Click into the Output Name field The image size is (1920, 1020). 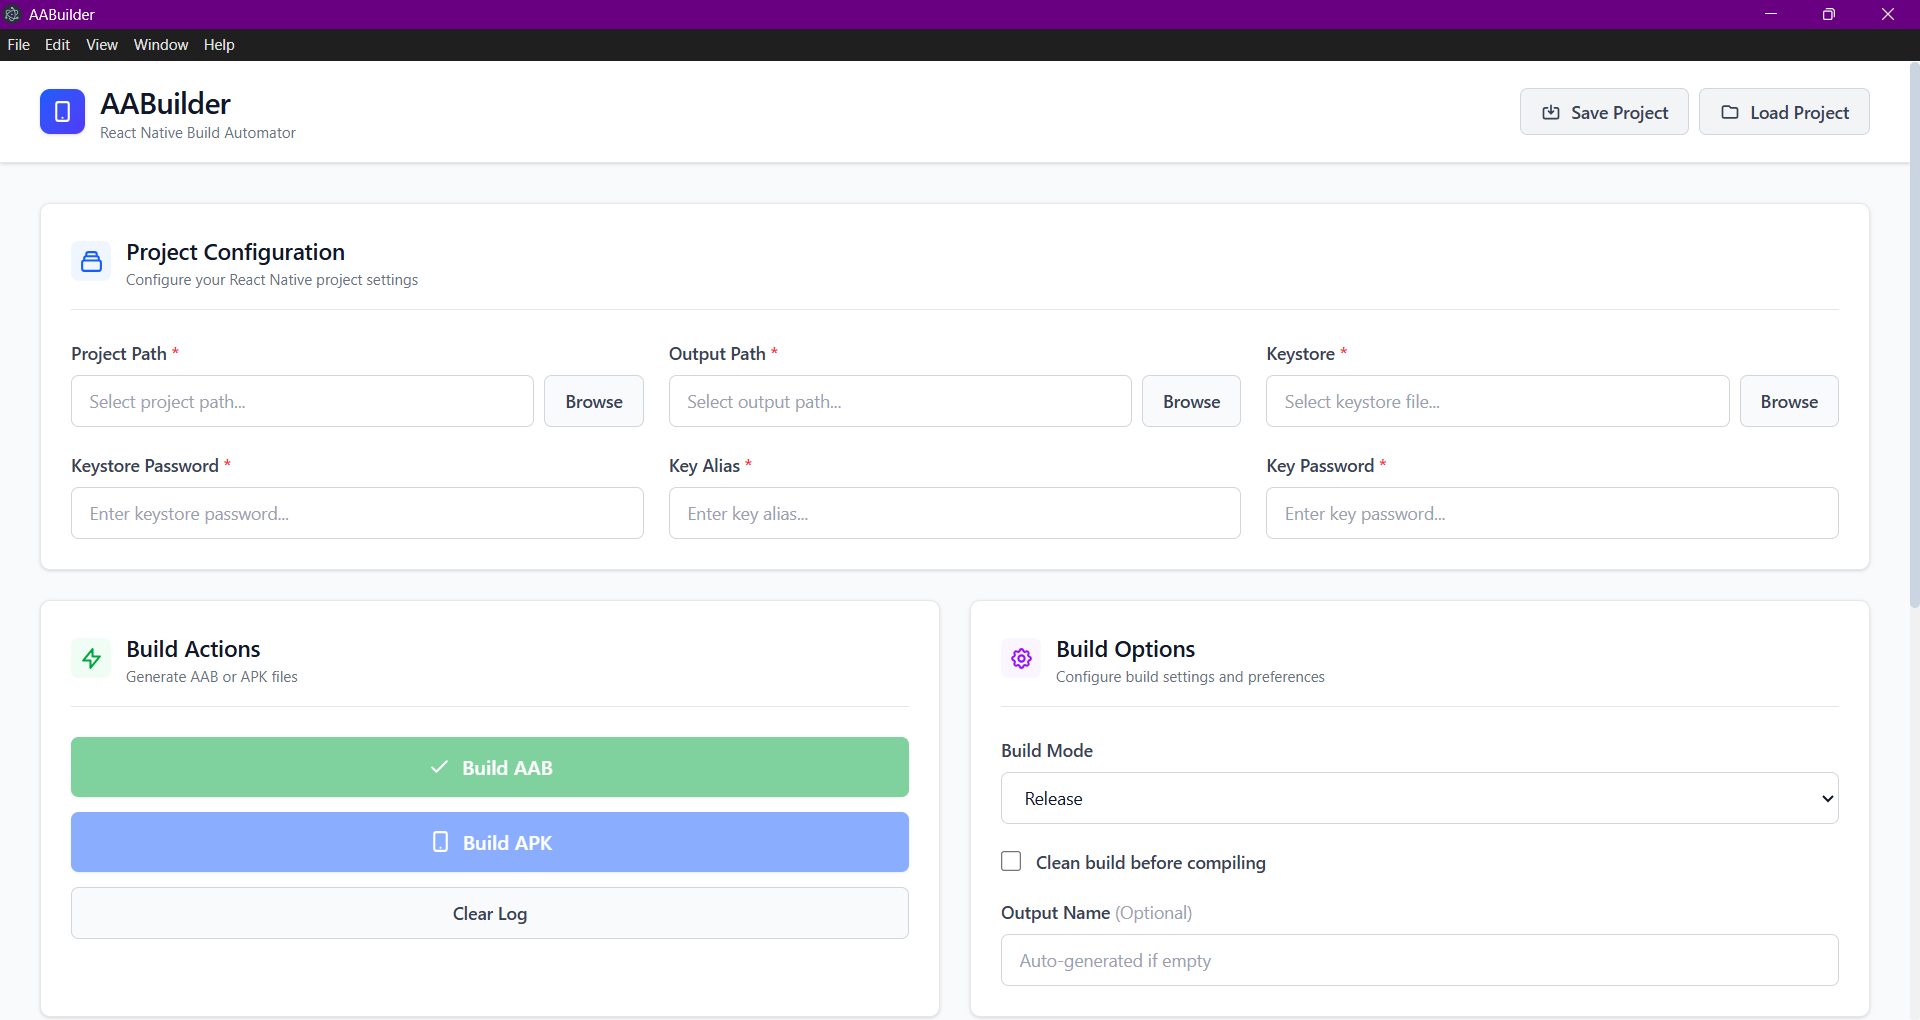(x=1419, y=960)
